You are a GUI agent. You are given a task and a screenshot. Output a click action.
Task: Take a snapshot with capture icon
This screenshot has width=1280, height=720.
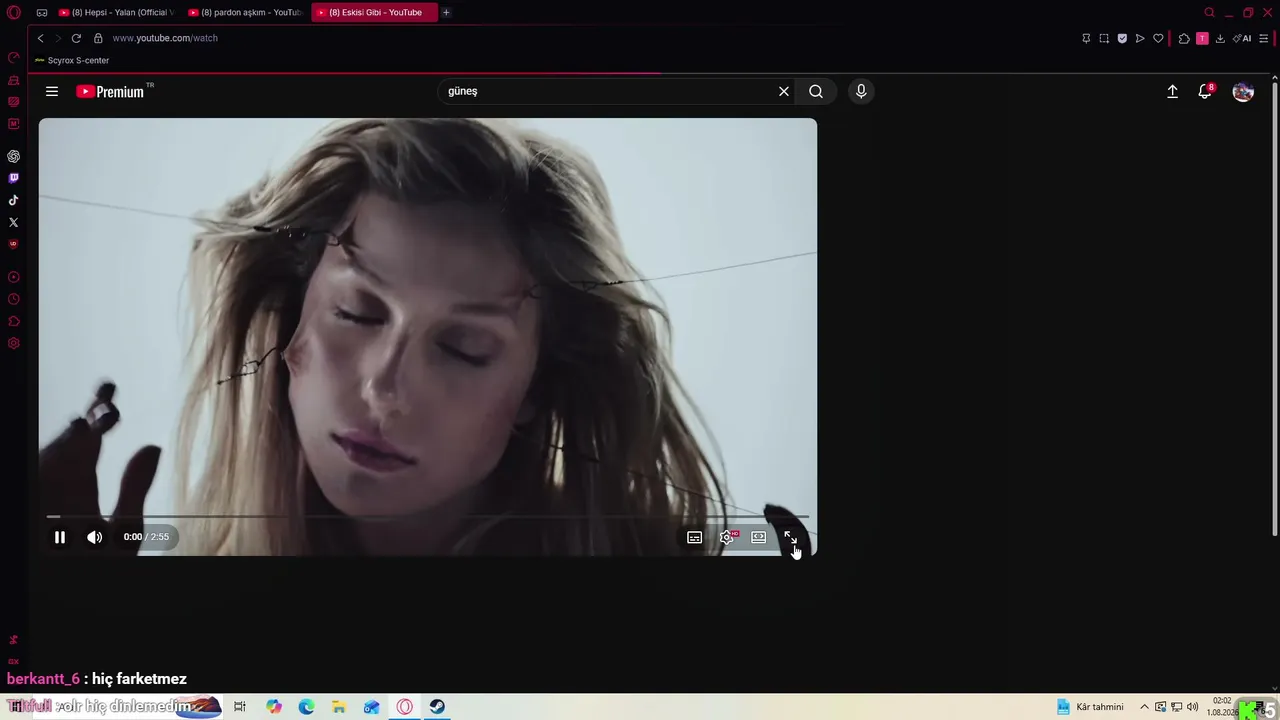click(1104, 38)
